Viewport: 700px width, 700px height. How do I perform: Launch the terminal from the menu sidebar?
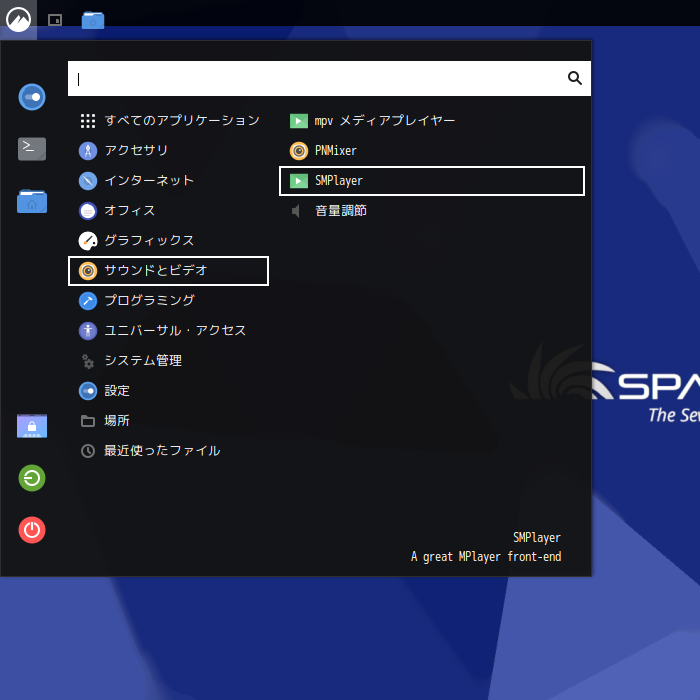[x=32, y=149]
